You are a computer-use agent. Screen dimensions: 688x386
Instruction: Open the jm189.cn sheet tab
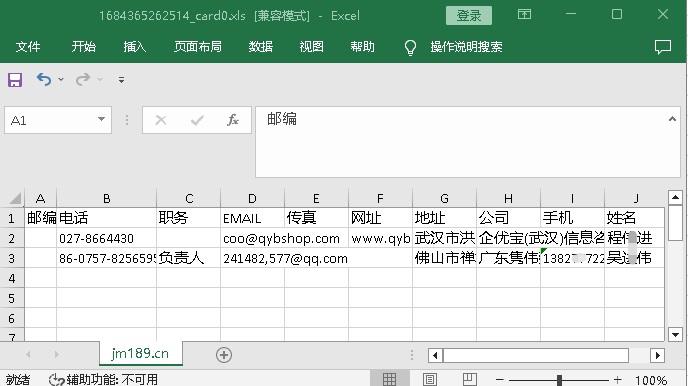tap(140, 353)
